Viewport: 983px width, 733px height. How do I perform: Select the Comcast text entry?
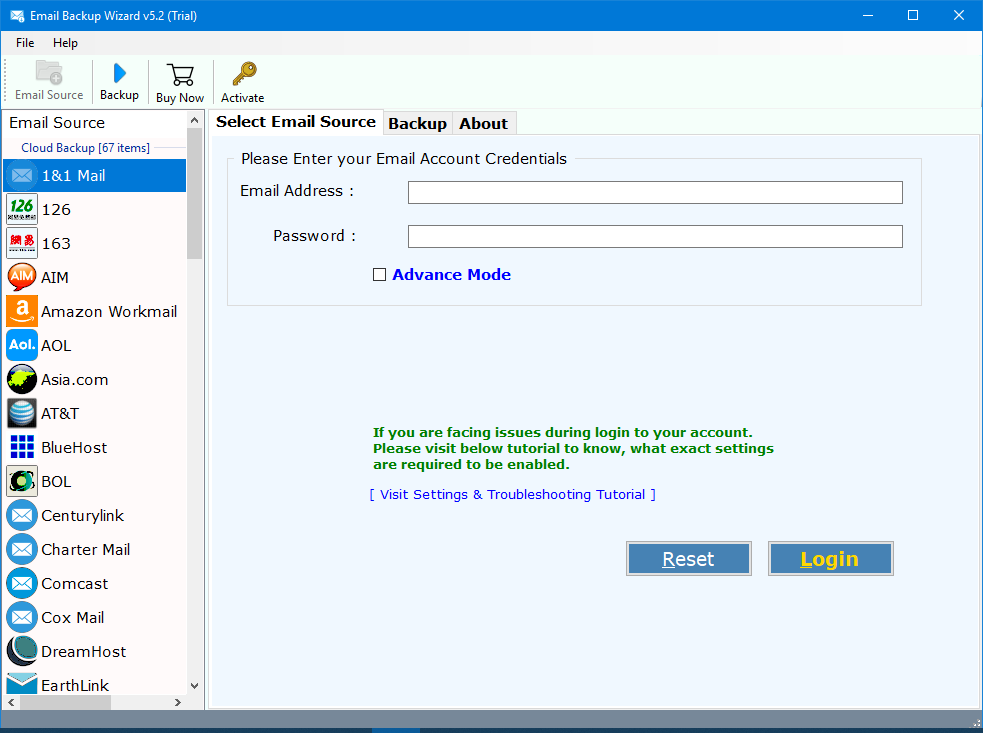(x=75, y=583)
